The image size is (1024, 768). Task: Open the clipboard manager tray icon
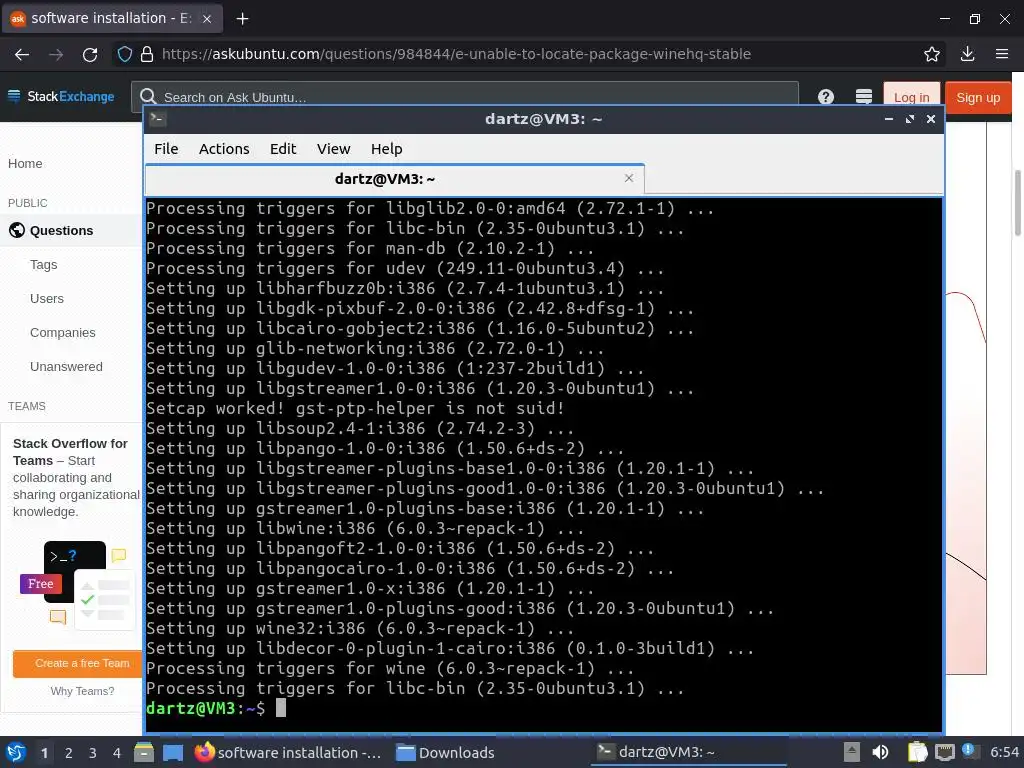click(x=917, y=752)
